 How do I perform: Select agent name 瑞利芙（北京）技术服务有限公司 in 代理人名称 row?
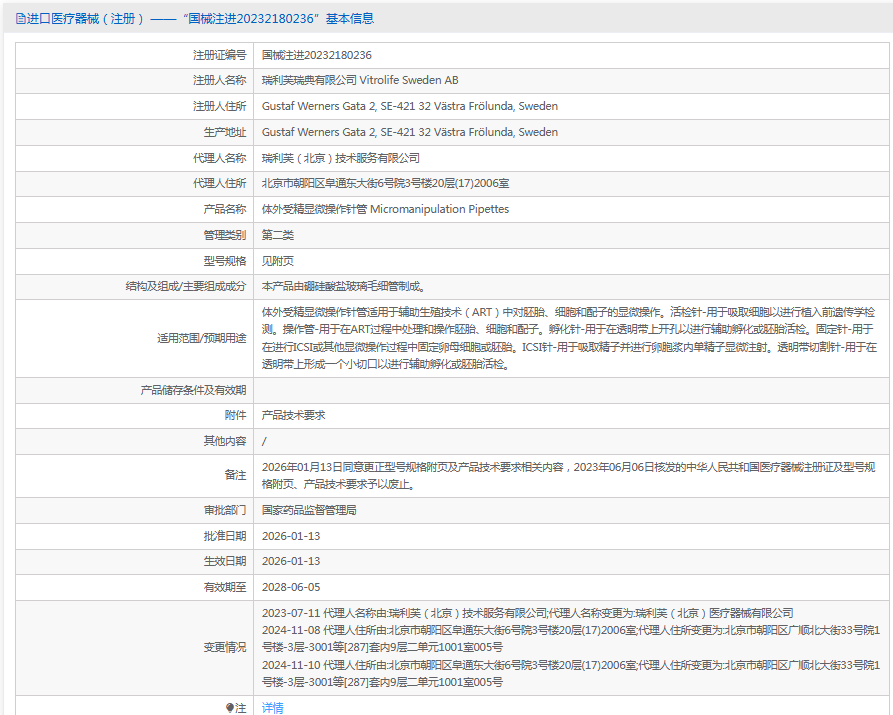pos(341,158)
